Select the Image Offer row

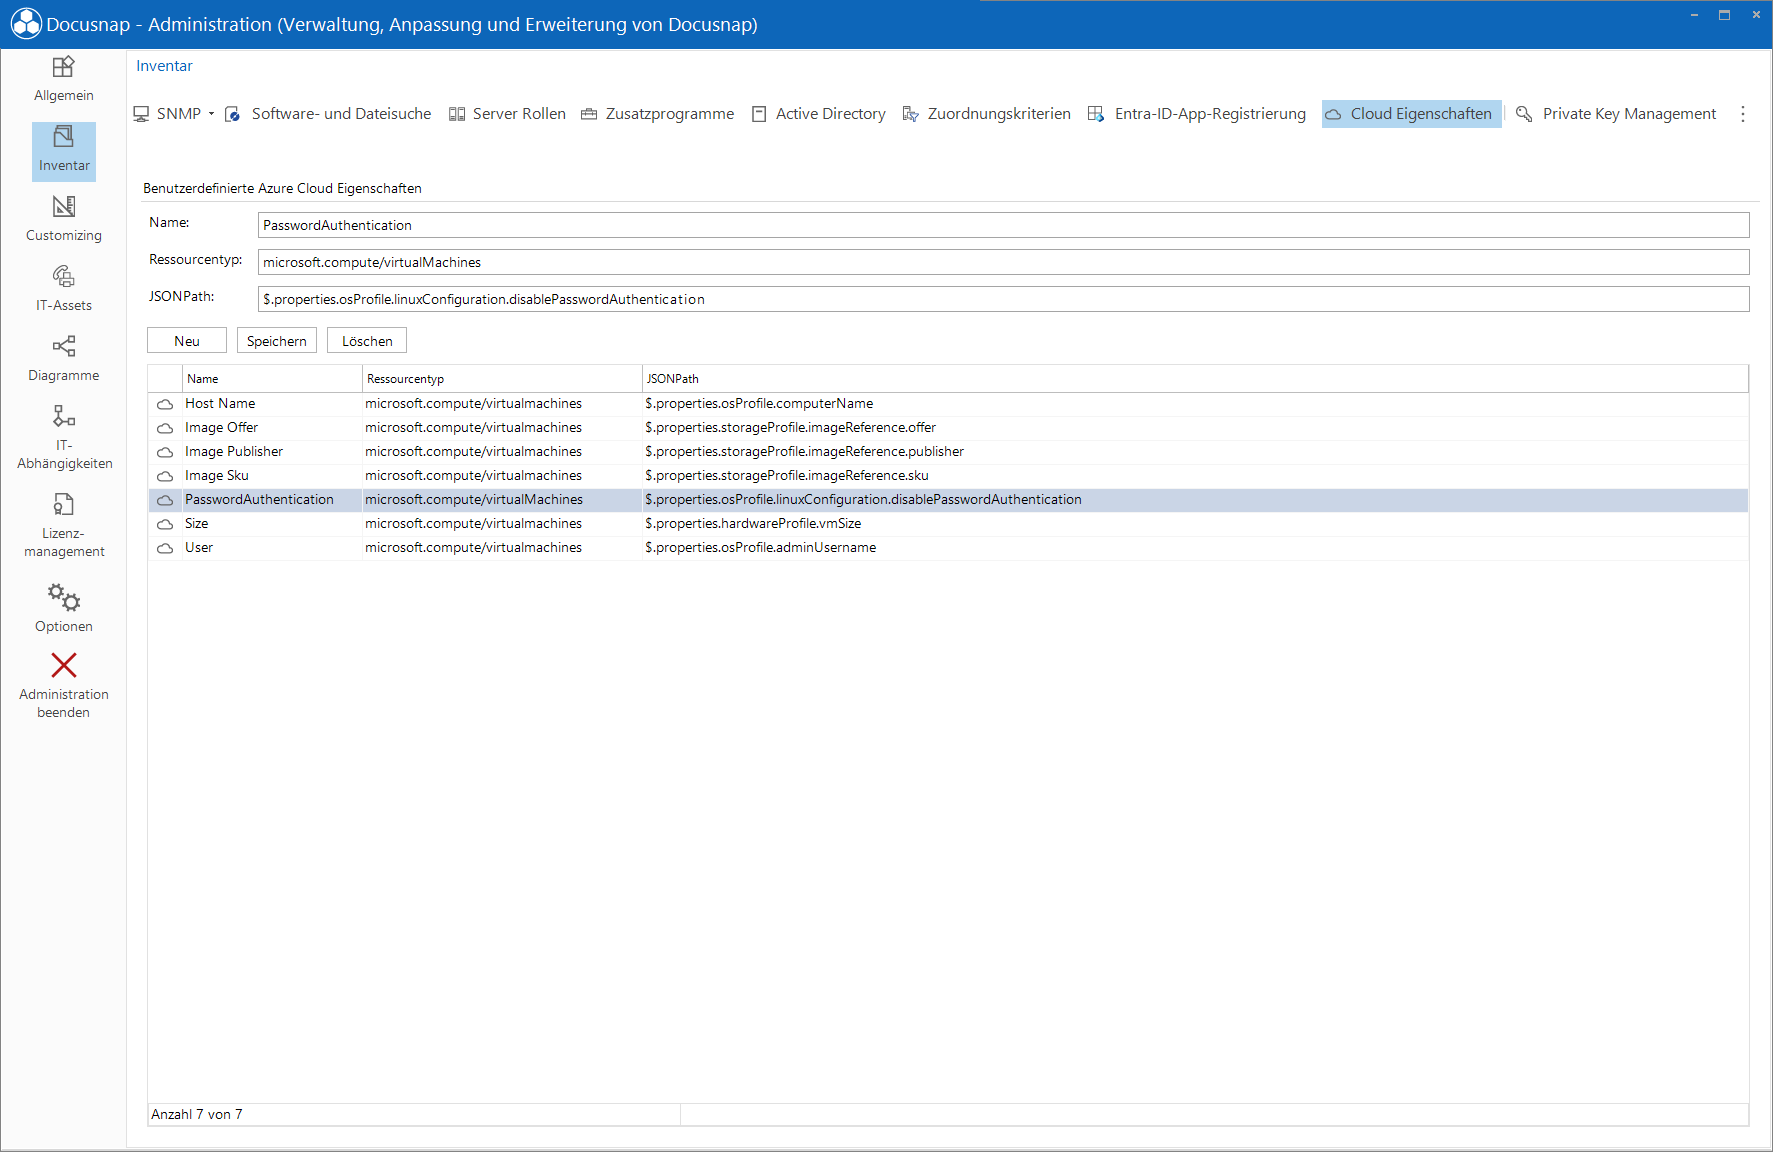point(948,428)
